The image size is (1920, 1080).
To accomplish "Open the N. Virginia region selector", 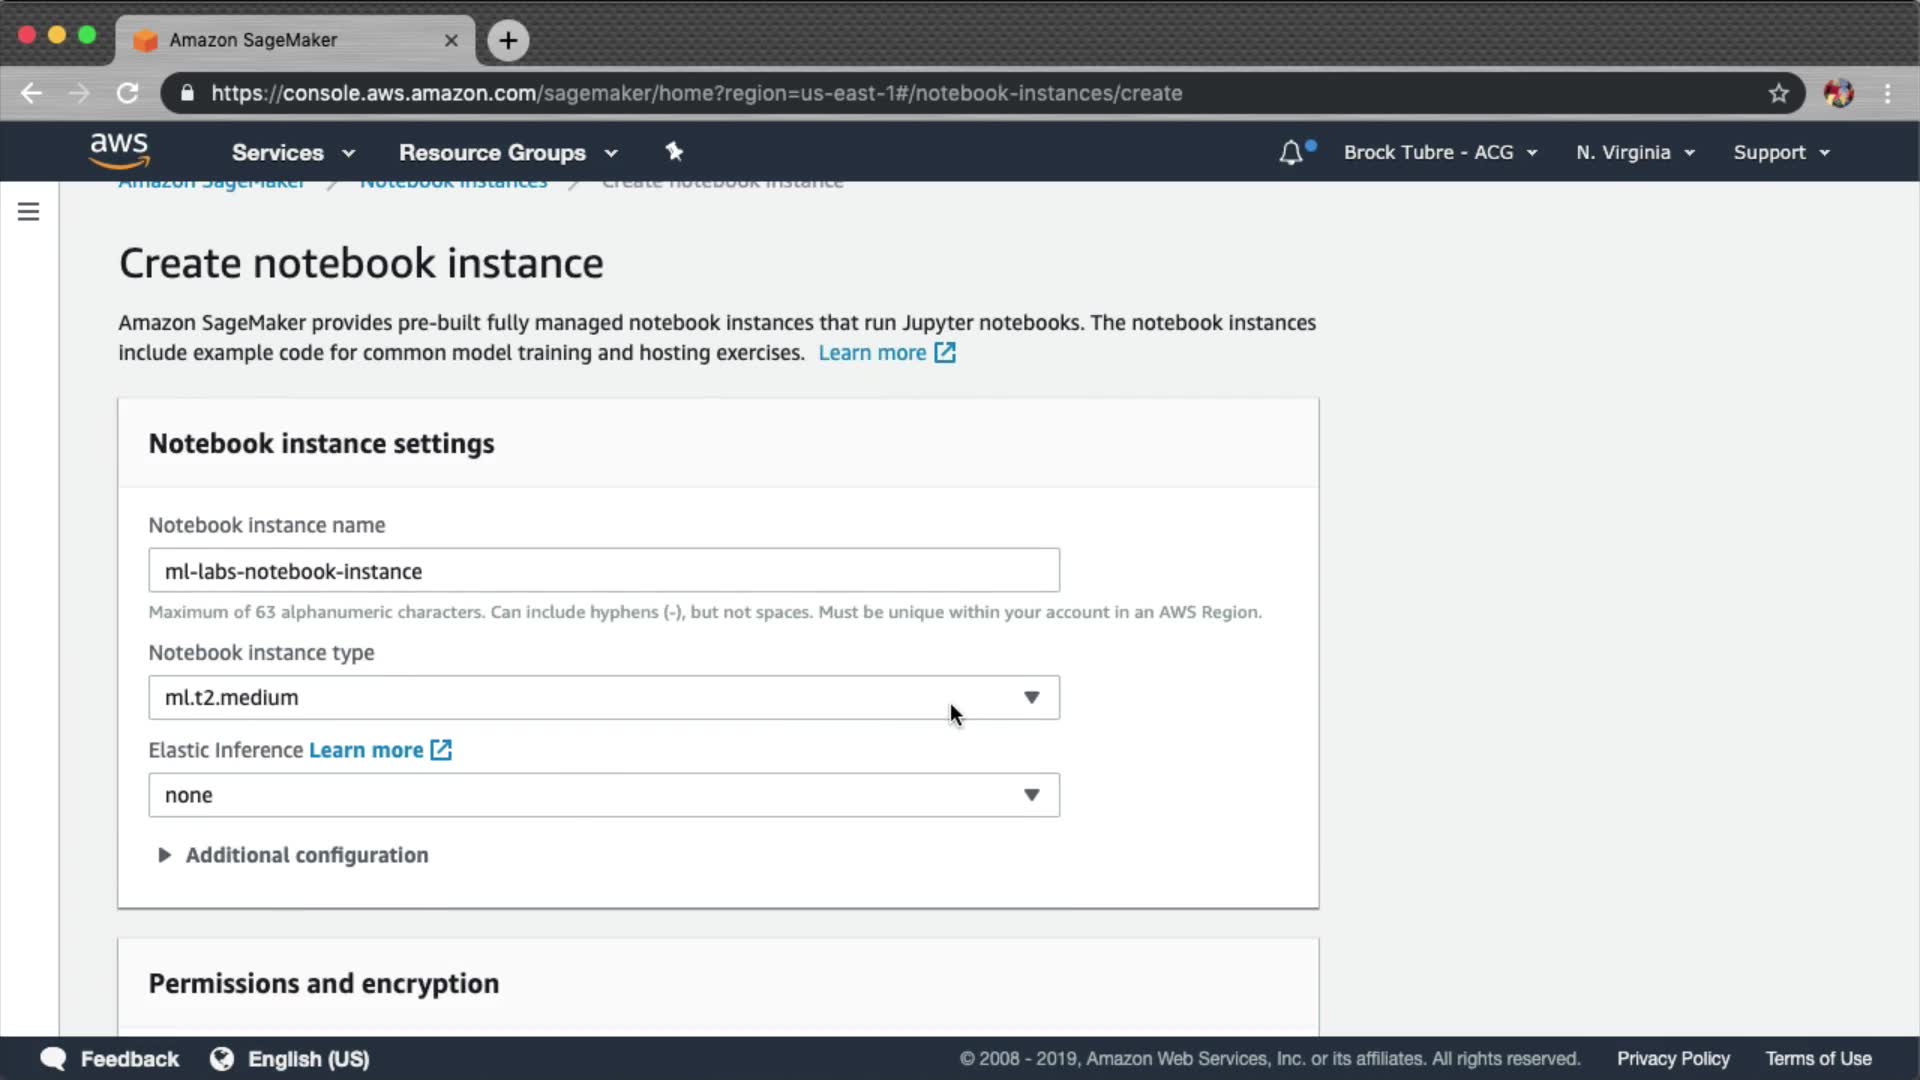I will [x=1634, y=152].
